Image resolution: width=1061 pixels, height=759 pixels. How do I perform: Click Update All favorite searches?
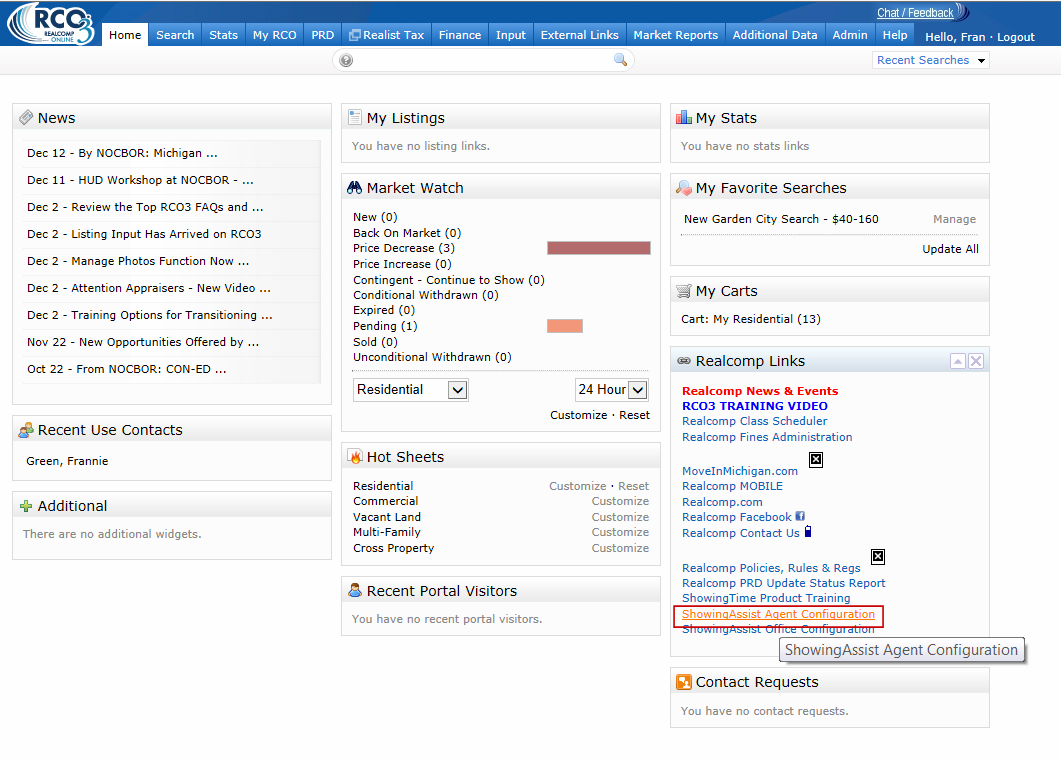(950, 249)
